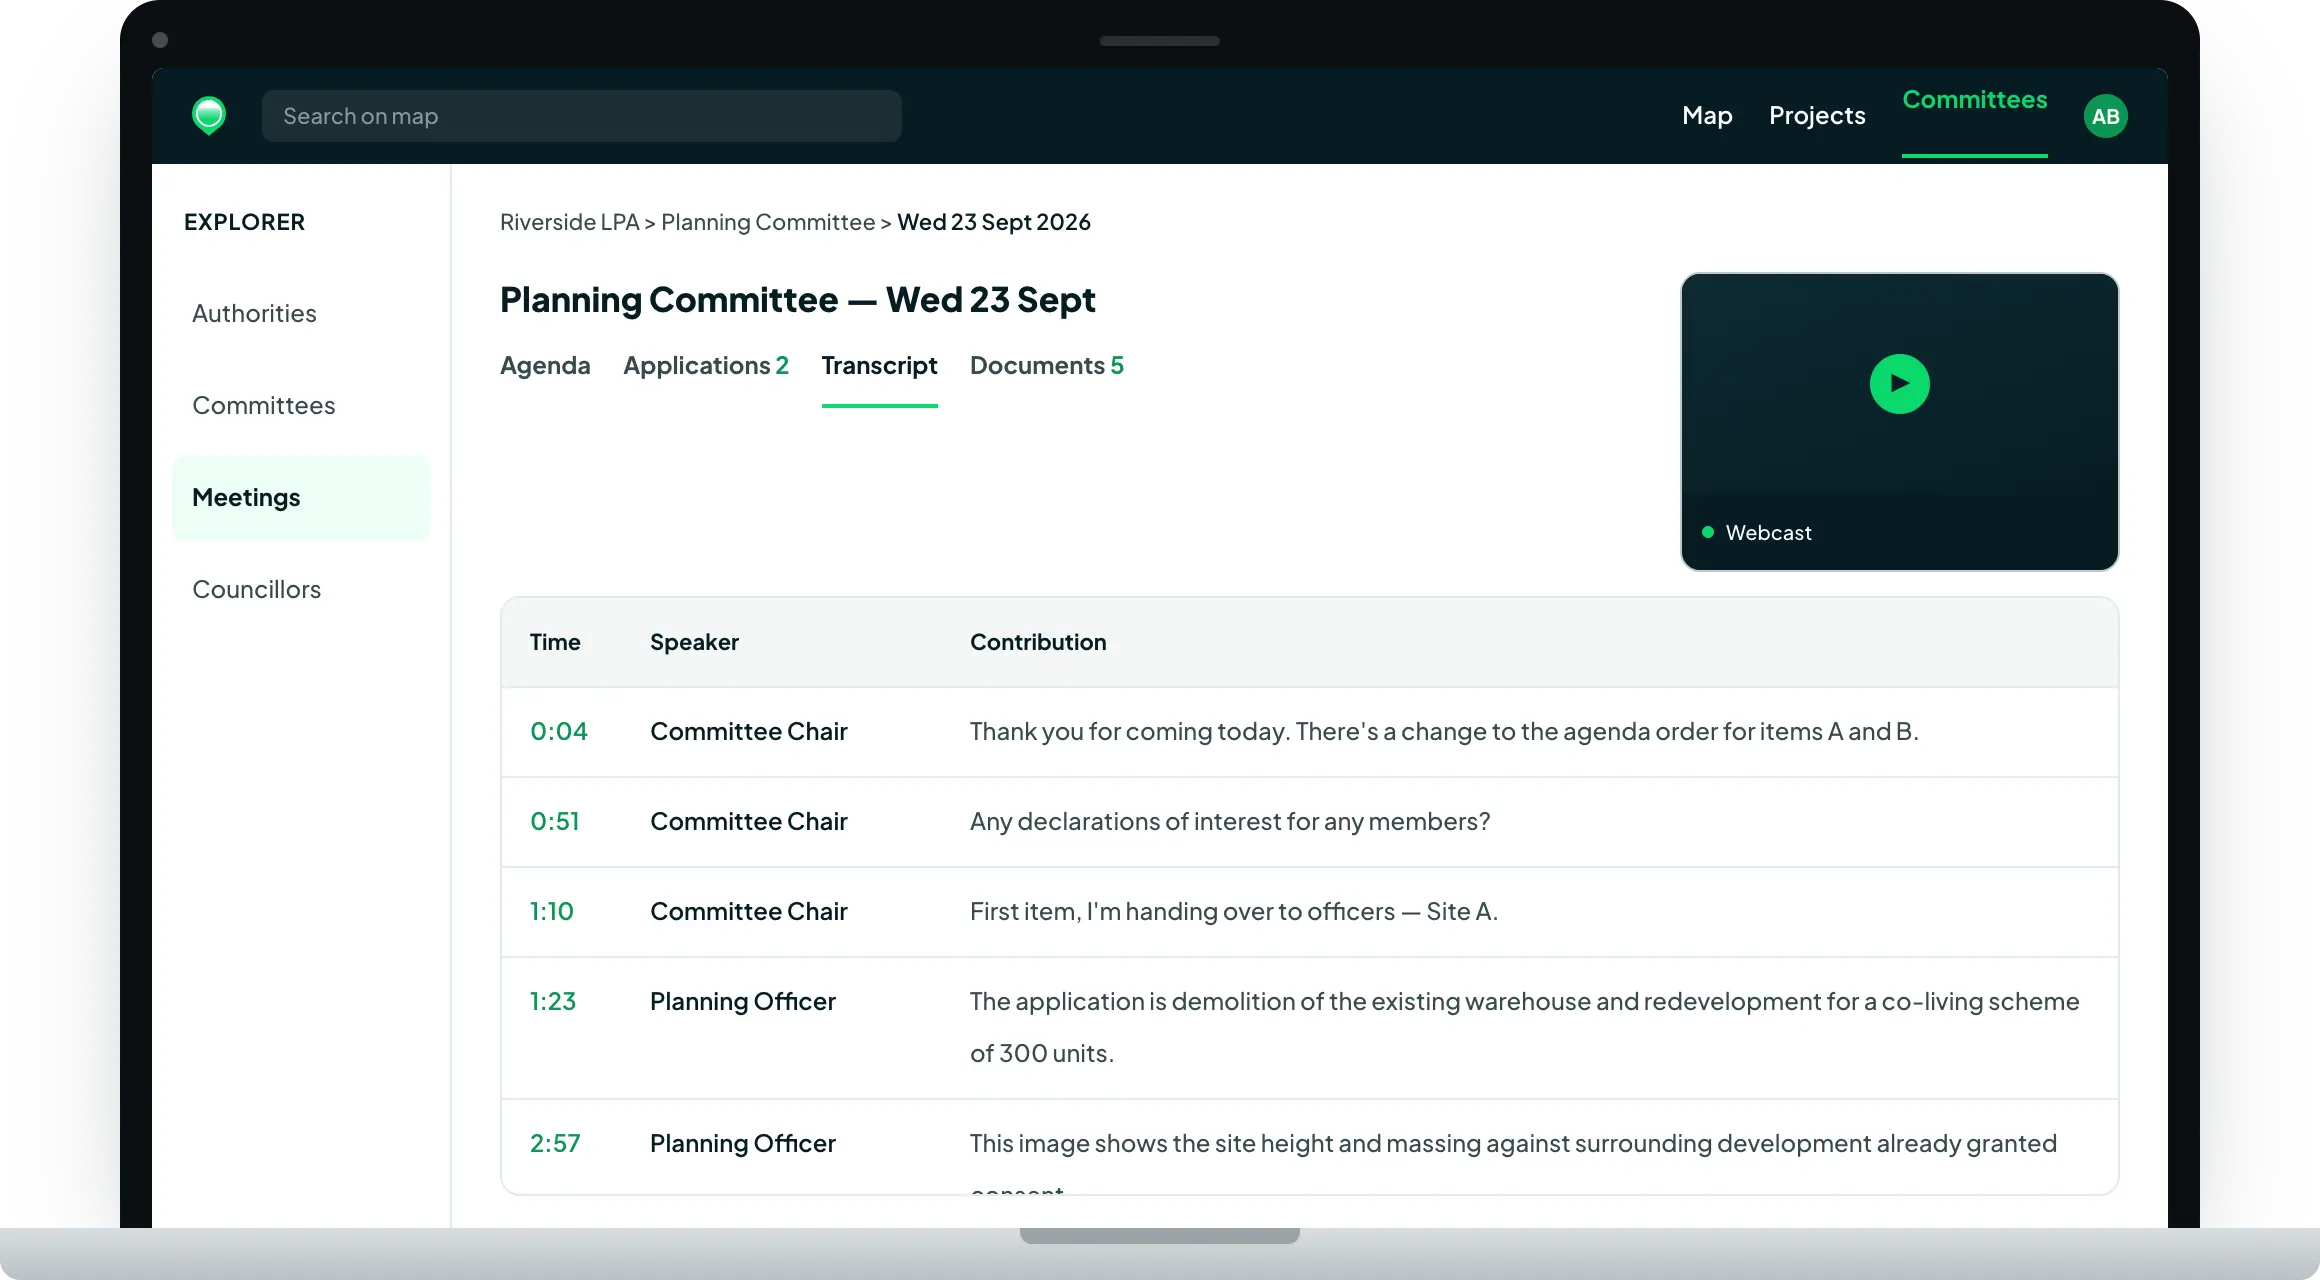Click the Planning Committee breadcrumb link

coord(768,222)
